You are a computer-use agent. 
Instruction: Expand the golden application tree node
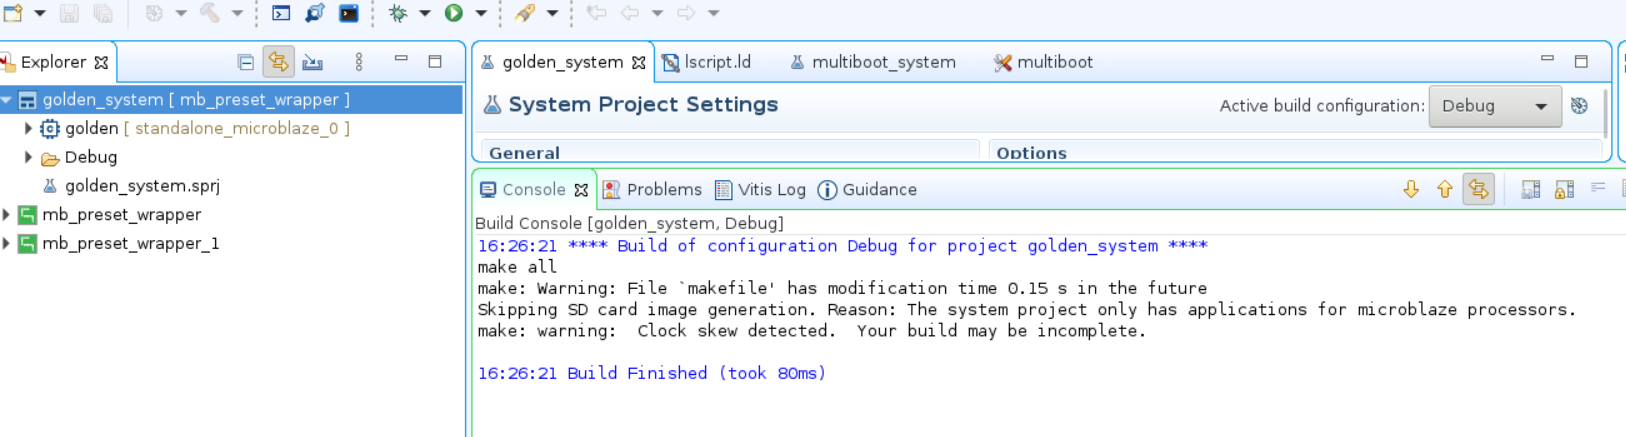[28, 128]
